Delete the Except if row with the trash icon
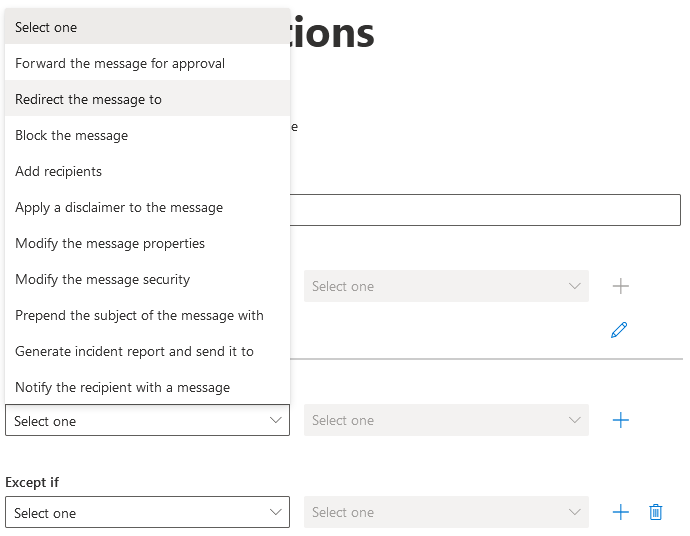 point(656,512)
